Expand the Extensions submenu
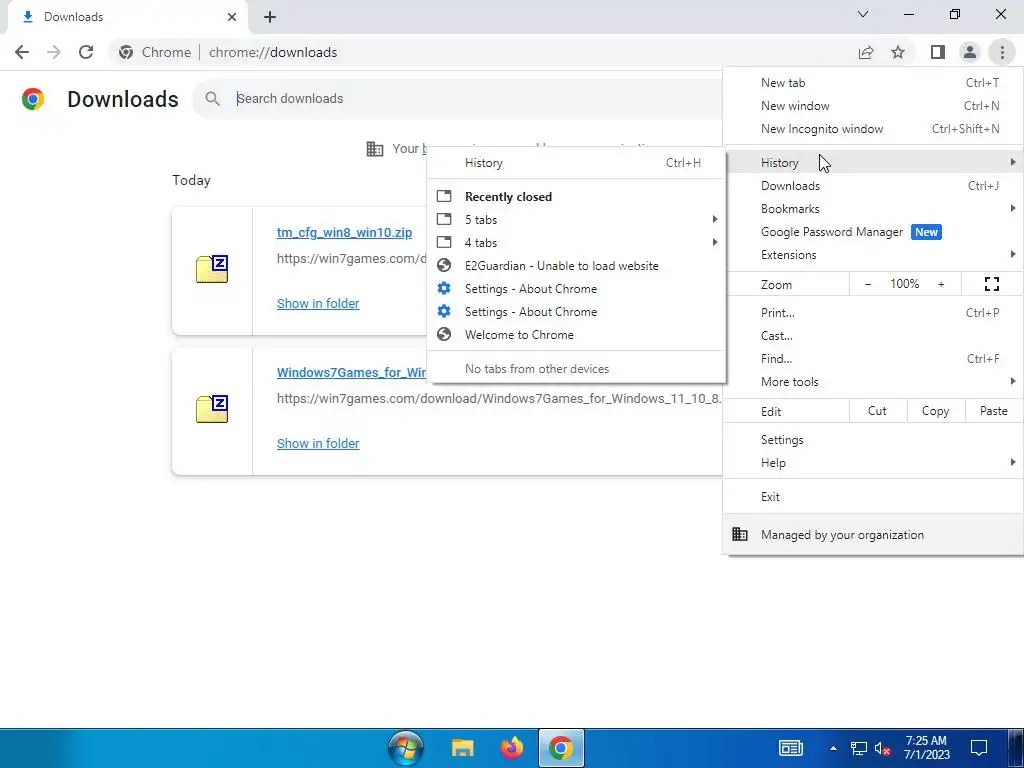Viewport: 1024px width, 768px height. pyautogui.click(x=873, y=255)
